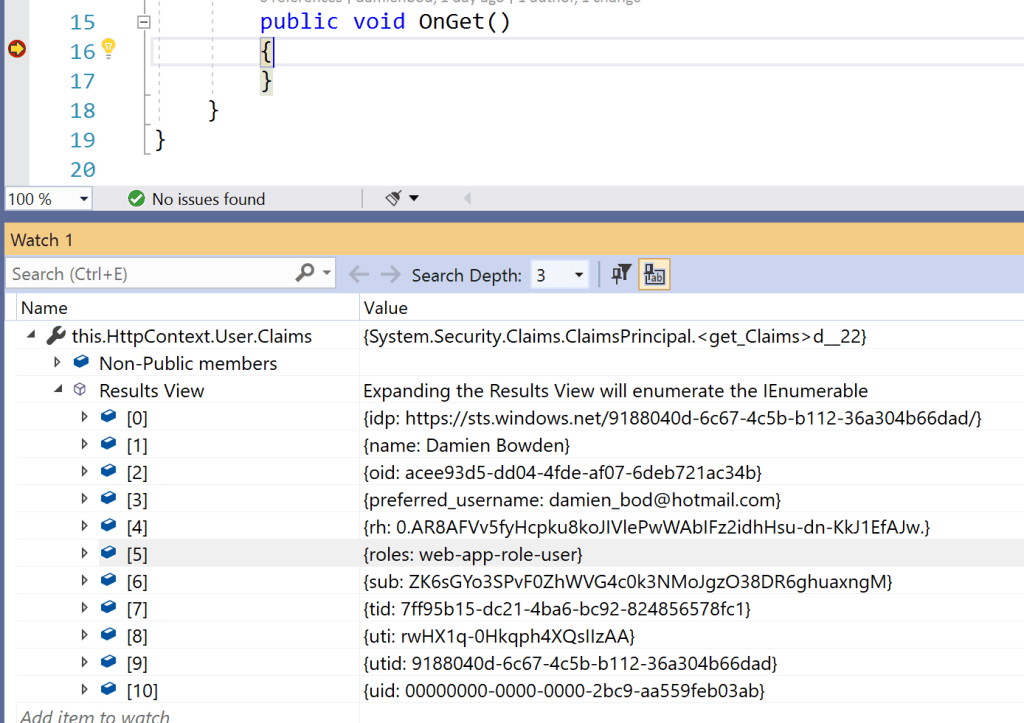Click the Watch 1 panel title
The width and height of the screenshot is (1024, 723).
(42, 240)
